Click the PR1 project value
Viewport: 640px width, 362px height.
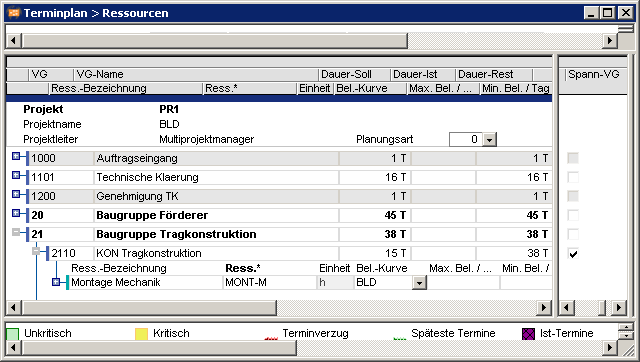pyautogui.click(x=169, y=109)
